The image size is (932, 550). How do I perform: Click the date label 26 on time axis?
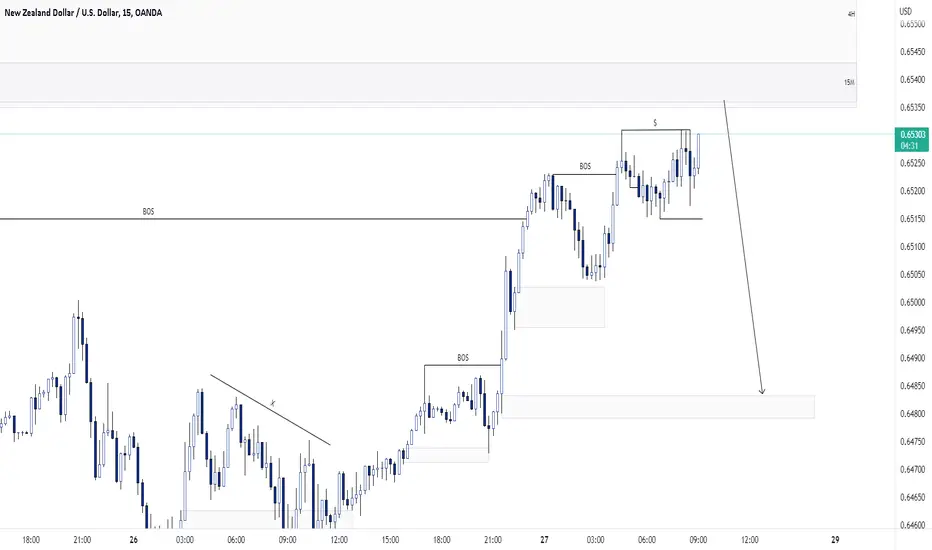click(x=133, y=540)
